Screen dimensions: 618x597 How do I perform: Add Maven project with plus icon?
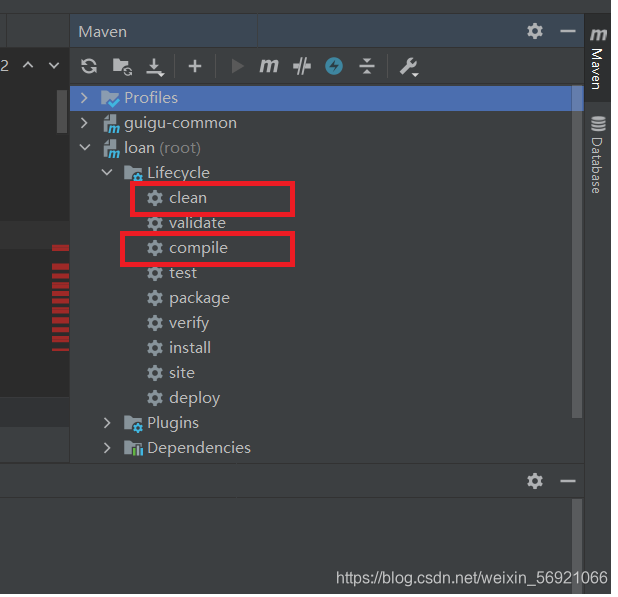click(195, 66)
